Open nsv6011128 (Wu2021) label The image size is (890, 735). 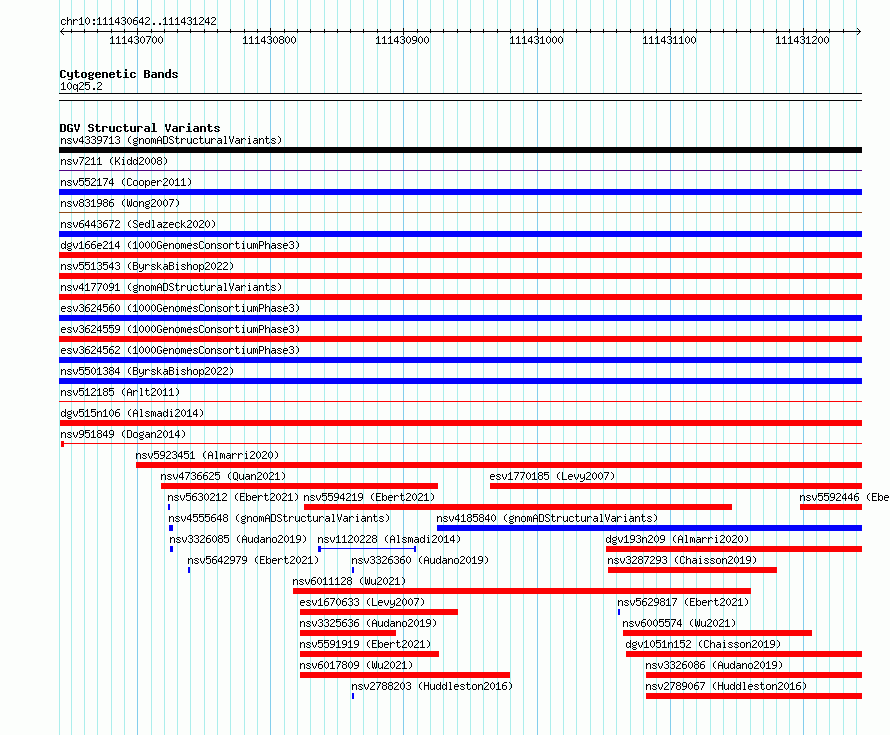click(349, 581)
